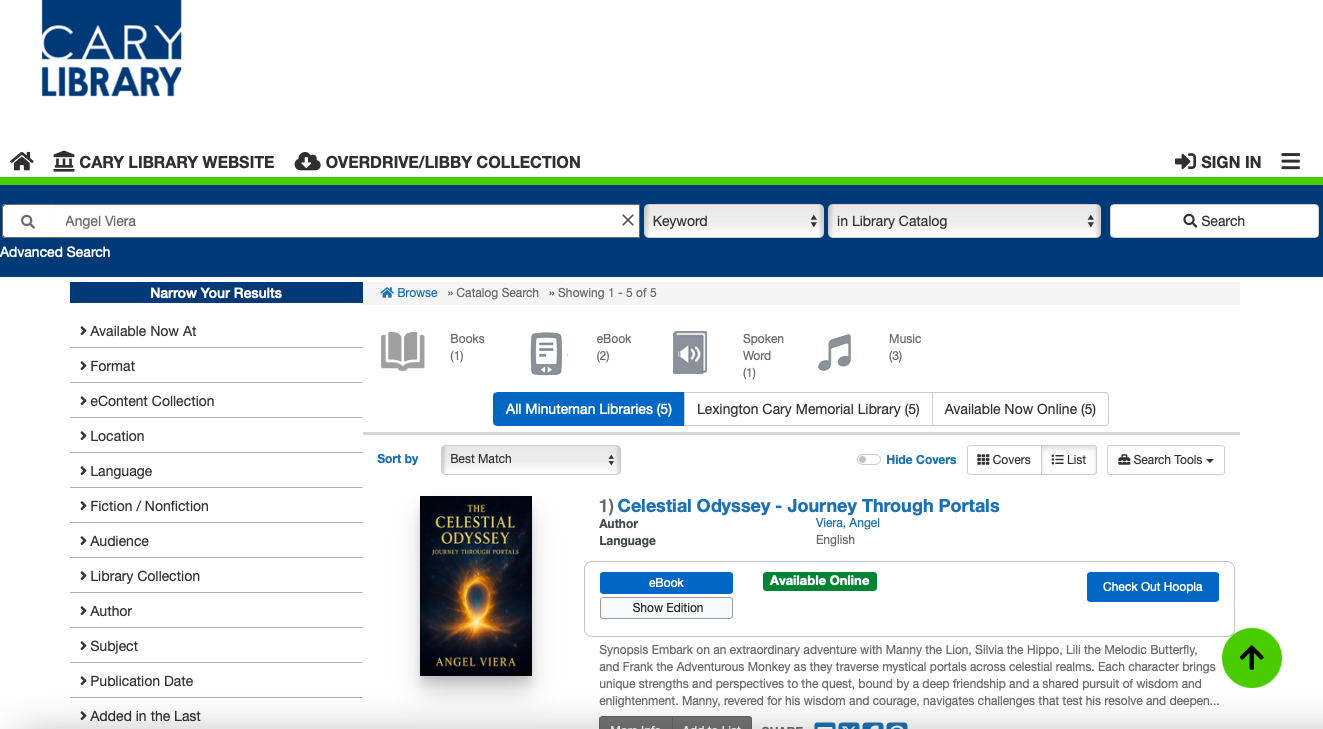Viewport: 1323px width, 729px height.
Task: Select Lexington Cary Memorial Library tab
Action: click(x=807, y=409)
